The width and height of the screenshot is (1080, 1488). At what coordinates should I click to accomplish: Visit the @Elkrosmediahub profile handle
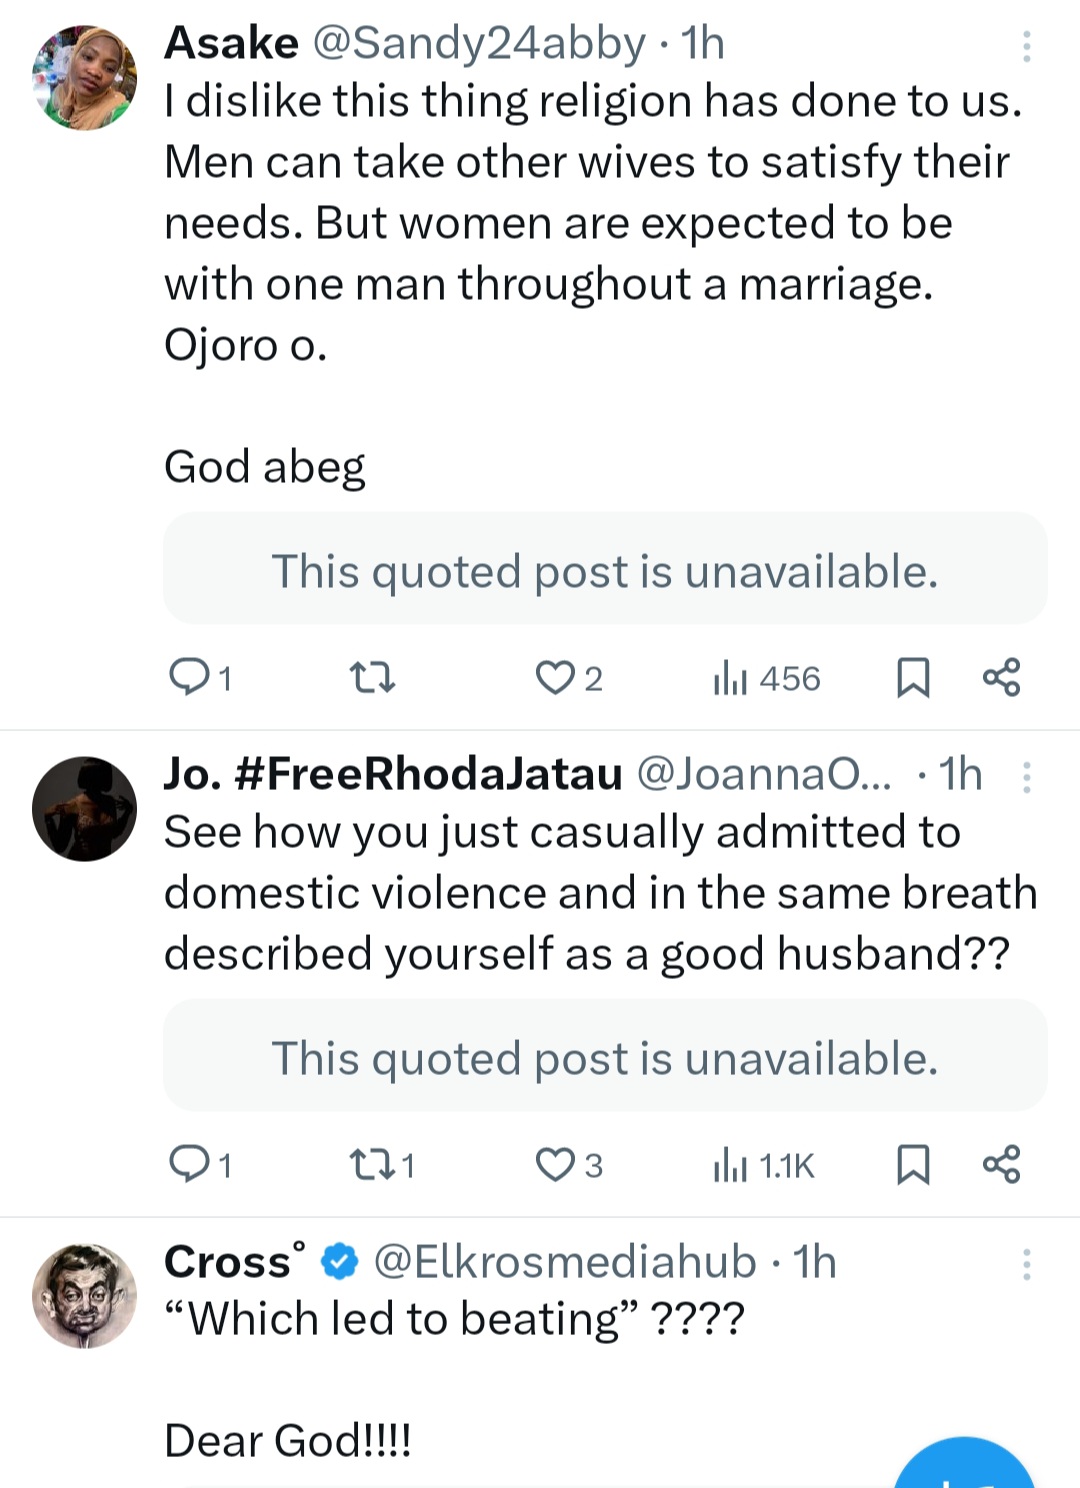pos(565,1262)
